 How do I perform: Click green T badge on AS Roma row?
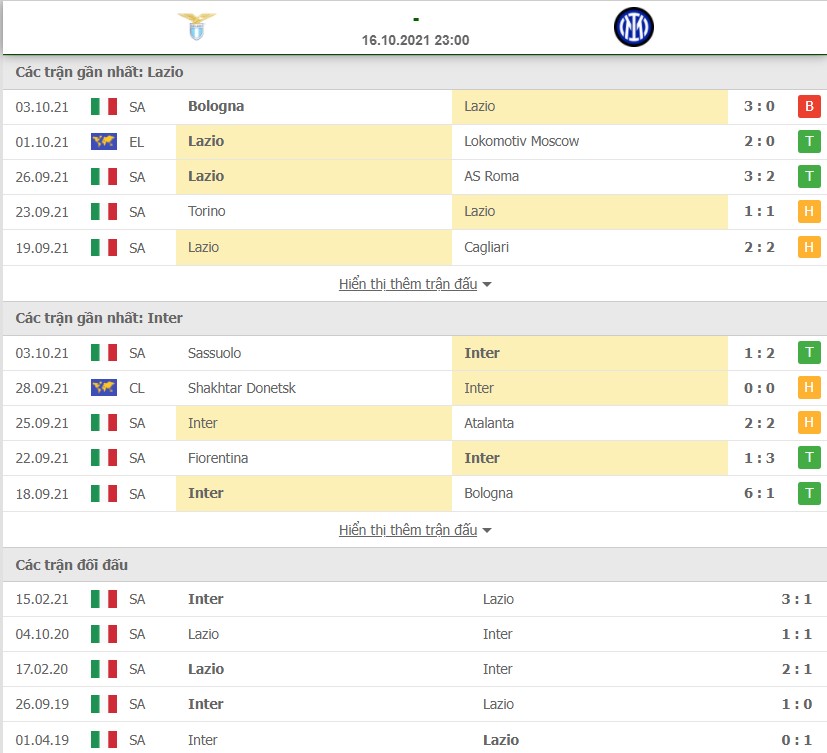point(809,176)
